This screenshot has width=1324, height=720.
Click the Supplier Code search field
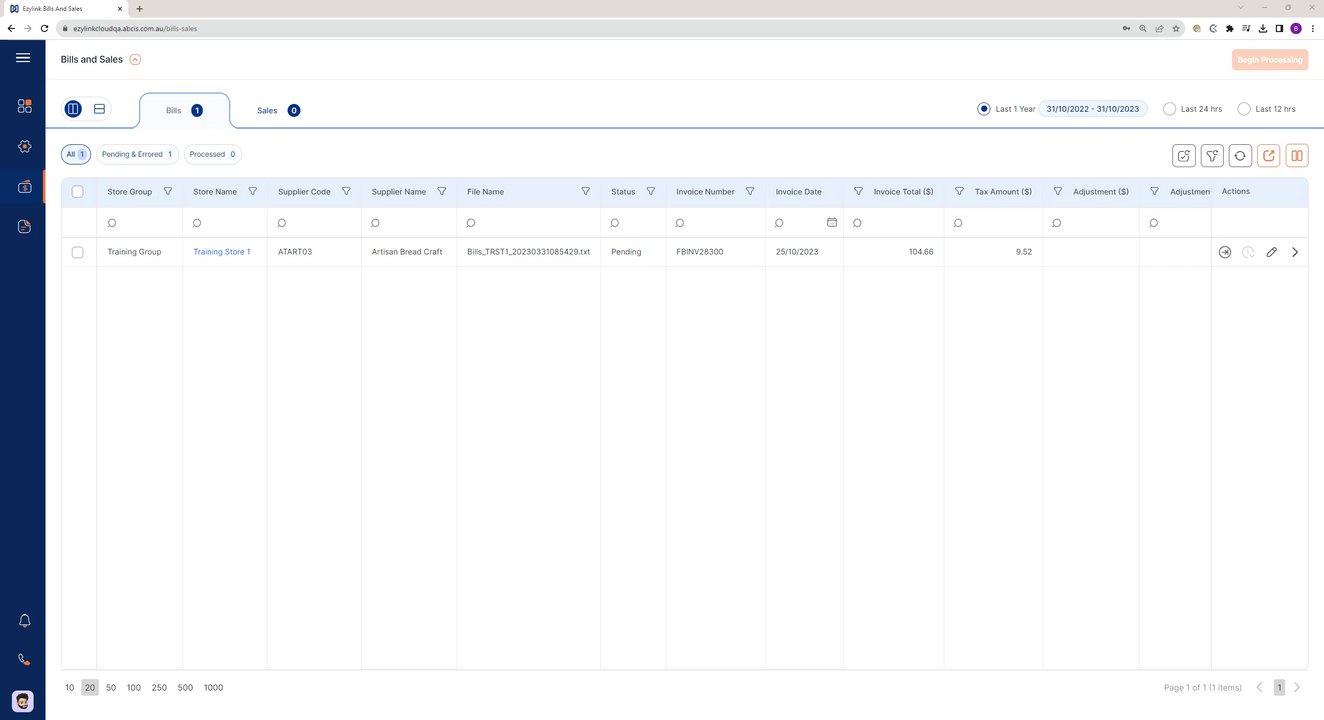[314, 223]
